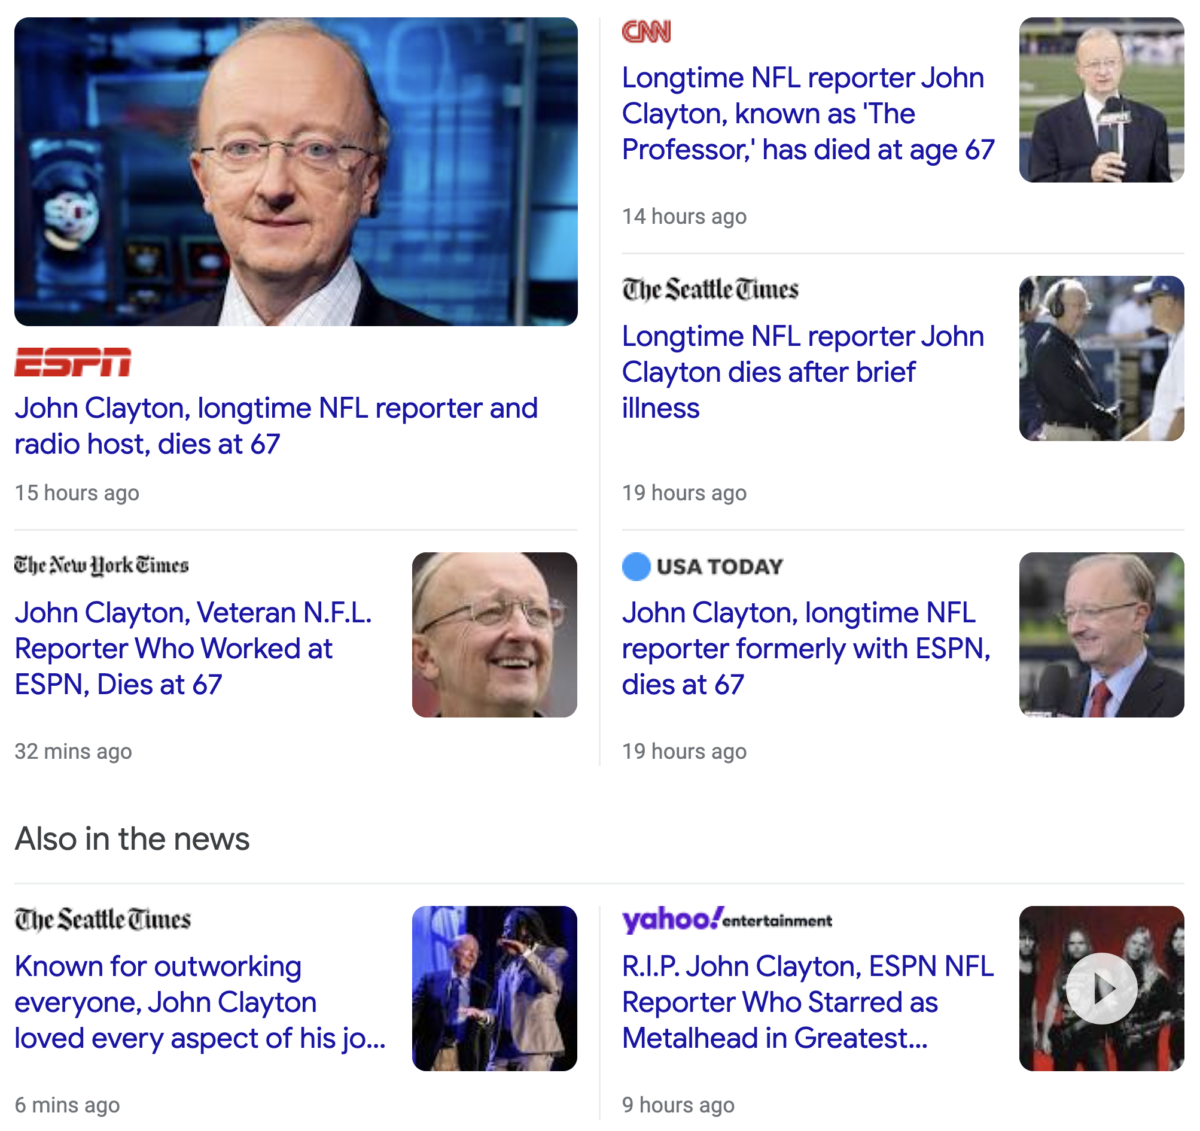Image resolution: width=1200 pixels, height=1131 pixels.
Task: Click the New York Times smiling portrait thumbnail
Action: coord(495,635)
